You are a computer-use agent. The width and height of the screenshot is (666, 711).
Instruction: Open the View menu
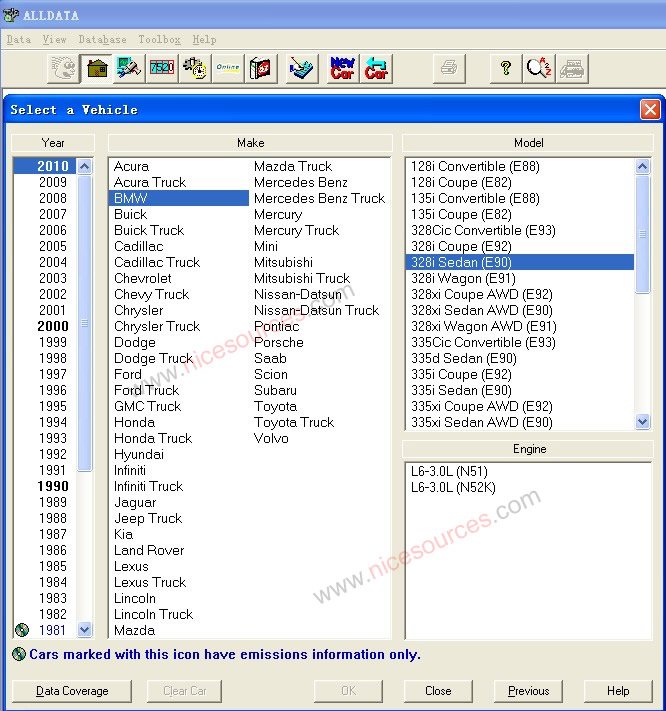(54, 39)
